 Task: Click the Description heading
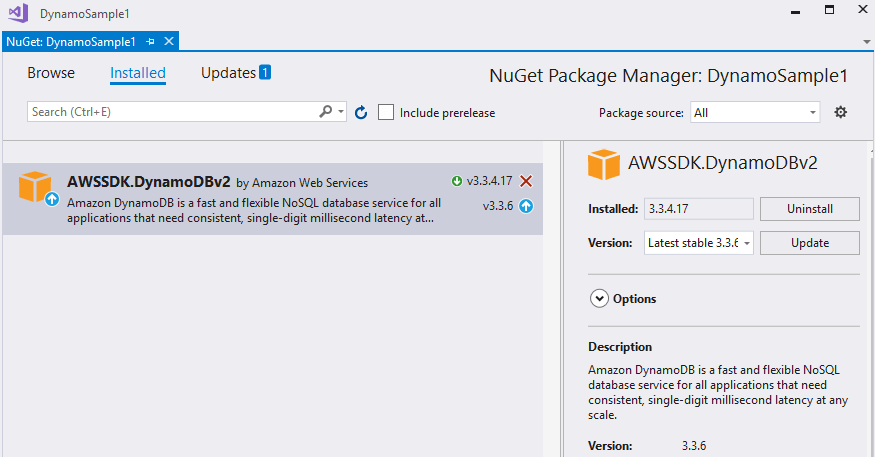click(x=620, y=347)
